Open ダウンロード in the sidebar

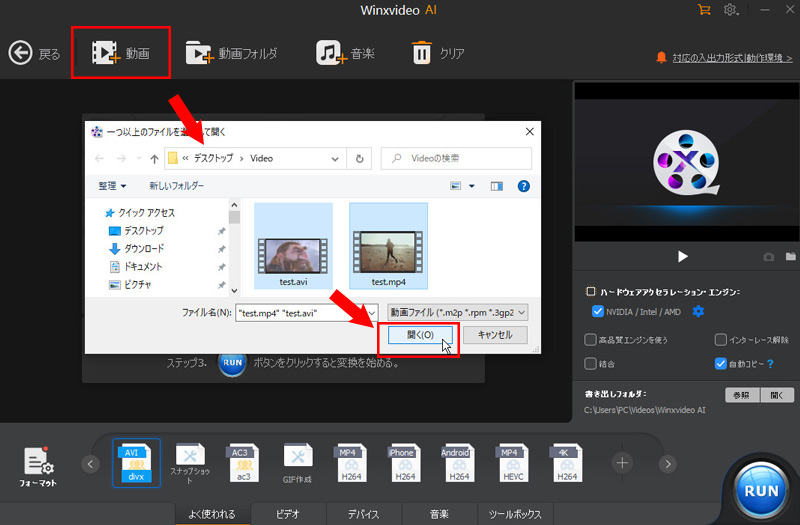(136, 248)
